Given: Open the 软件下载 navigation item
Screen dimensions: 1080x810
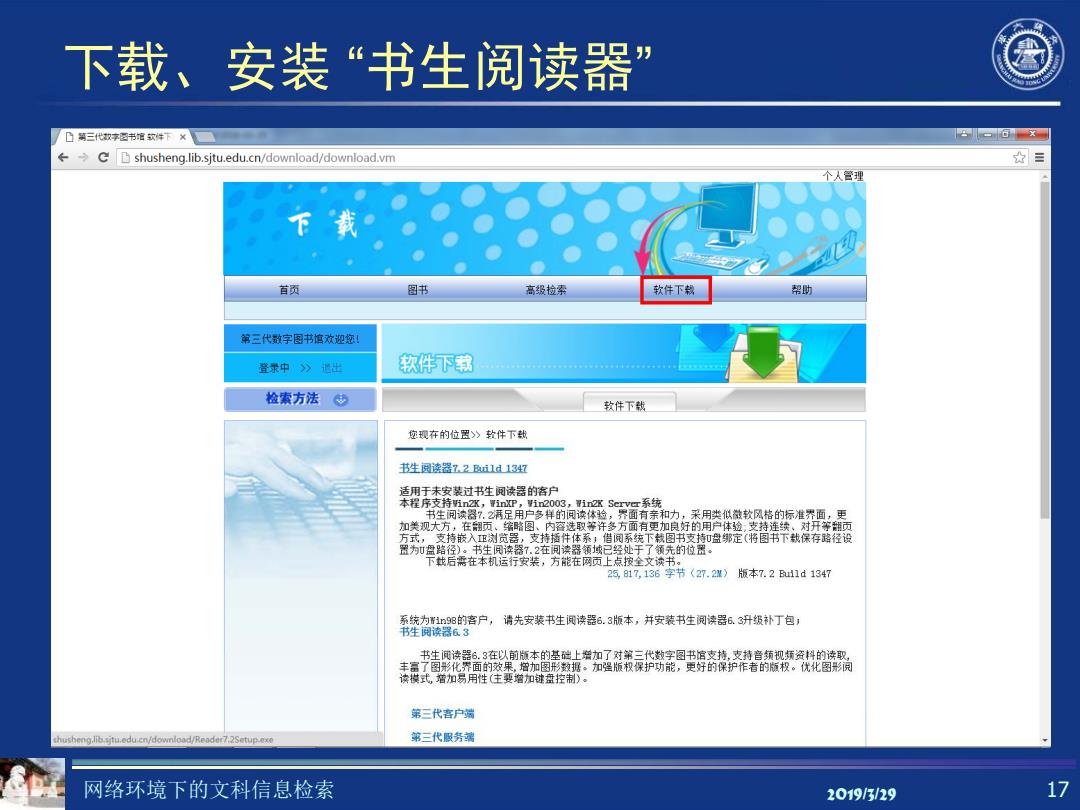Looking at the screenshot, I should [674, 290].
